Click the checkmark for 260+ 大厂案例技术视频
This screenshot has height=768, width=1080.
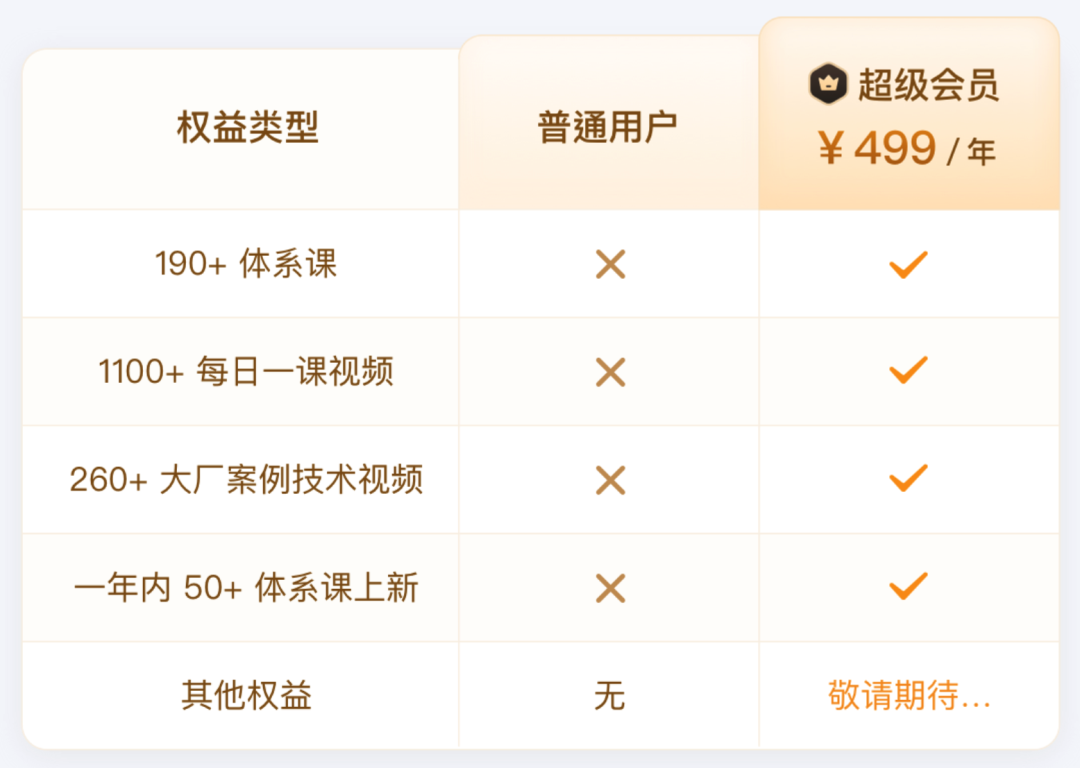pos(908,479)
